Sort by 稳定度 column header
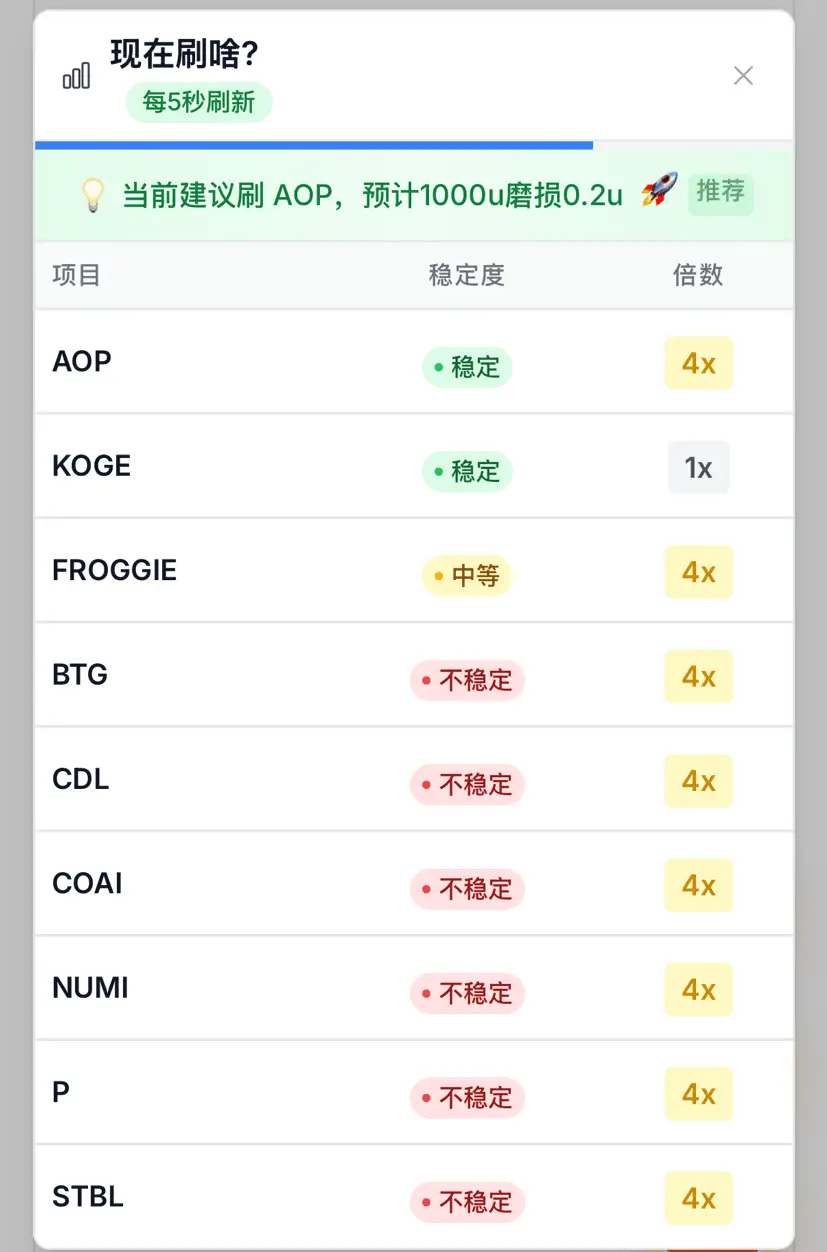This screenshot has width=827, height=1252. 467,275
